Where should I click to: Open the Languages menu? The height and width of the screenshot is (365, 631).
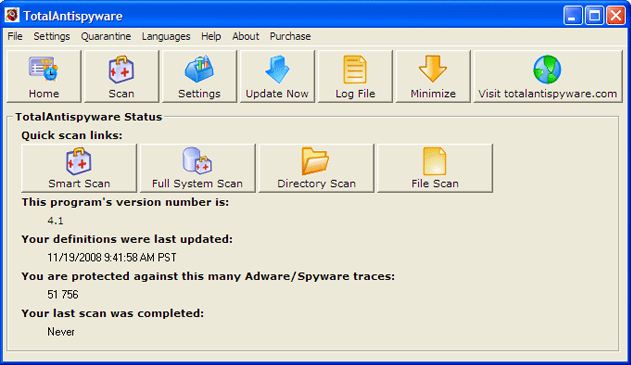(166, 36)
